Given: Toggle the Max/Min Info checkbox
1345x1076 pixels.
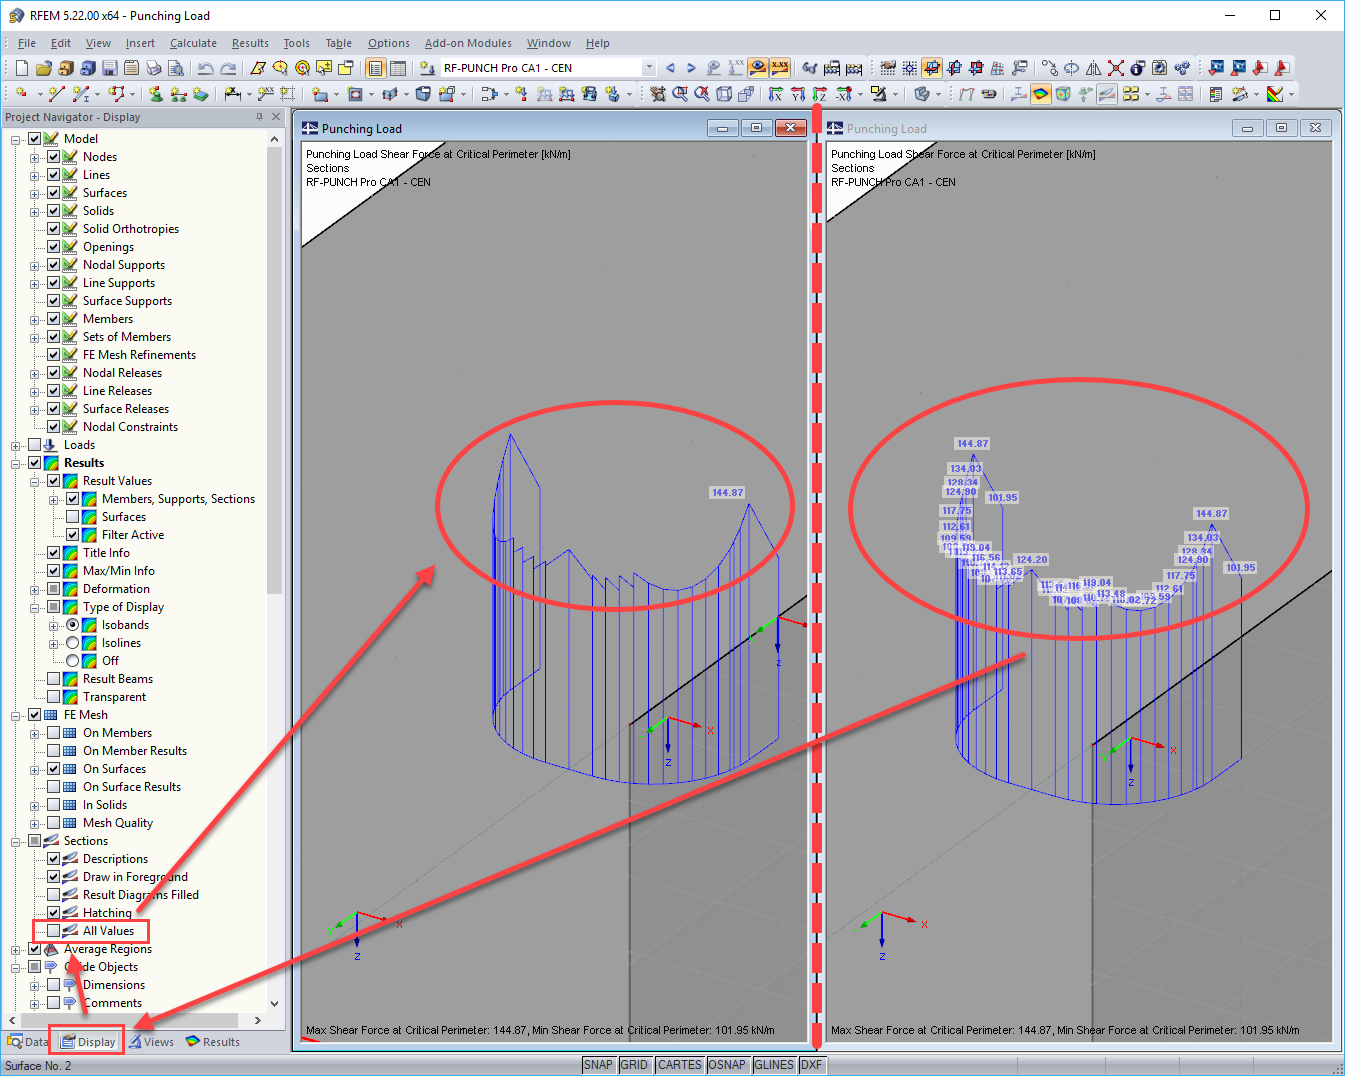Looking at the screenshot, I should click(54, 571).
